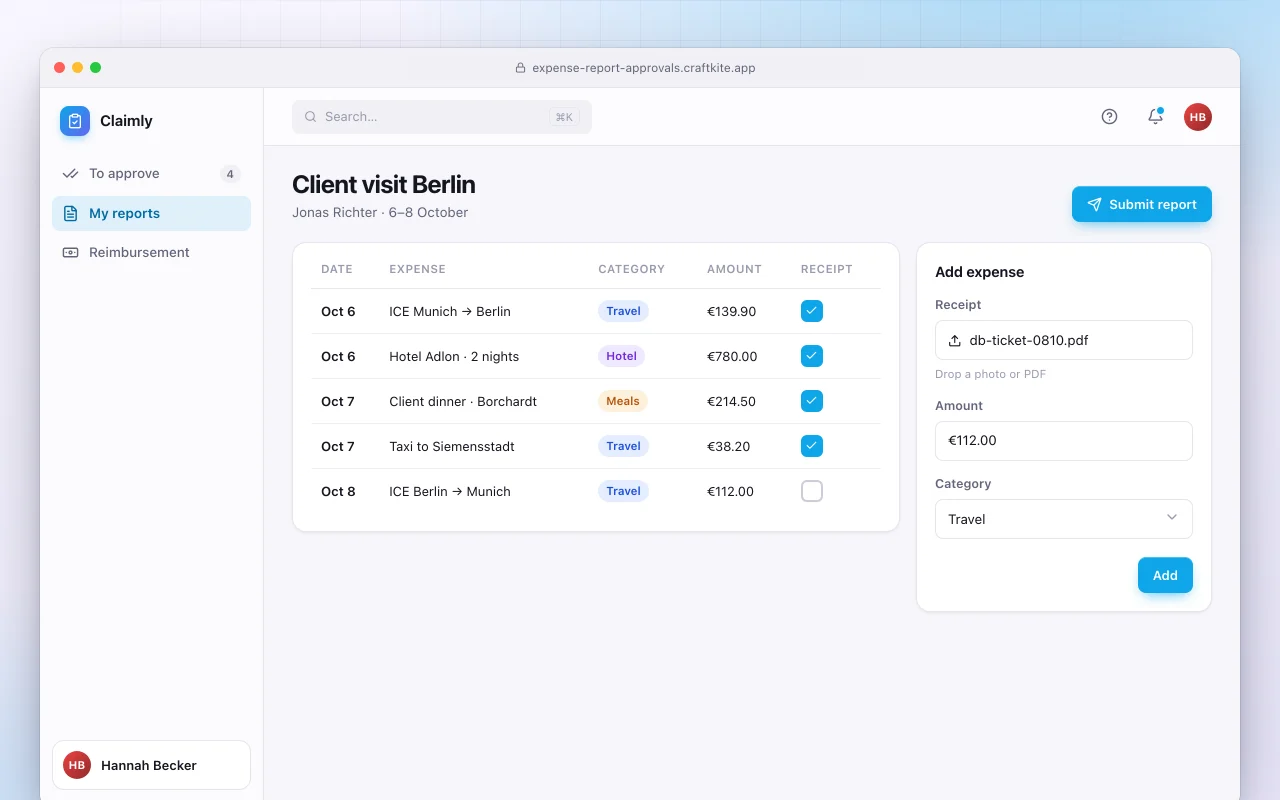The height and width of the screenshot is (800, 1280).
Task: Click the Client visit Berlin title
Action: (x=384, y=185)
